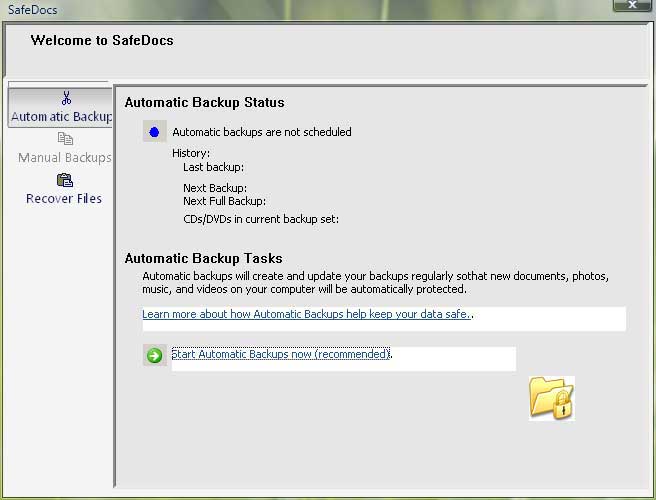Switch to the Recover Files tab
Viewport: 656px width, 500px height.
[64, 198]
